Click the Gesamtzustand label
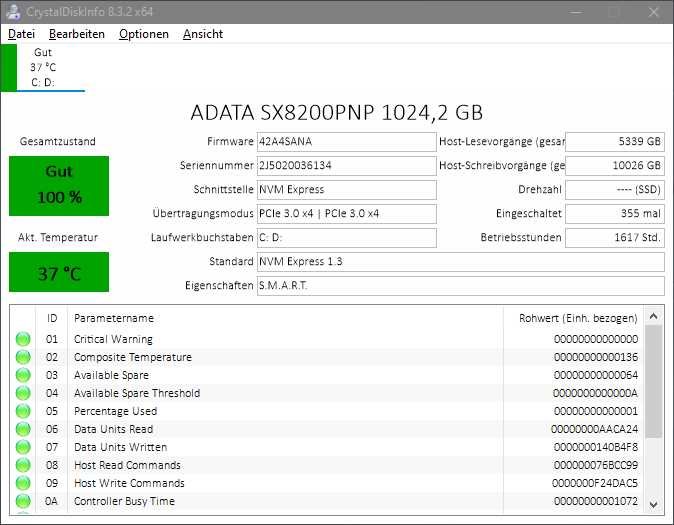This screenshot has height=525, width=674. point(58,141)
